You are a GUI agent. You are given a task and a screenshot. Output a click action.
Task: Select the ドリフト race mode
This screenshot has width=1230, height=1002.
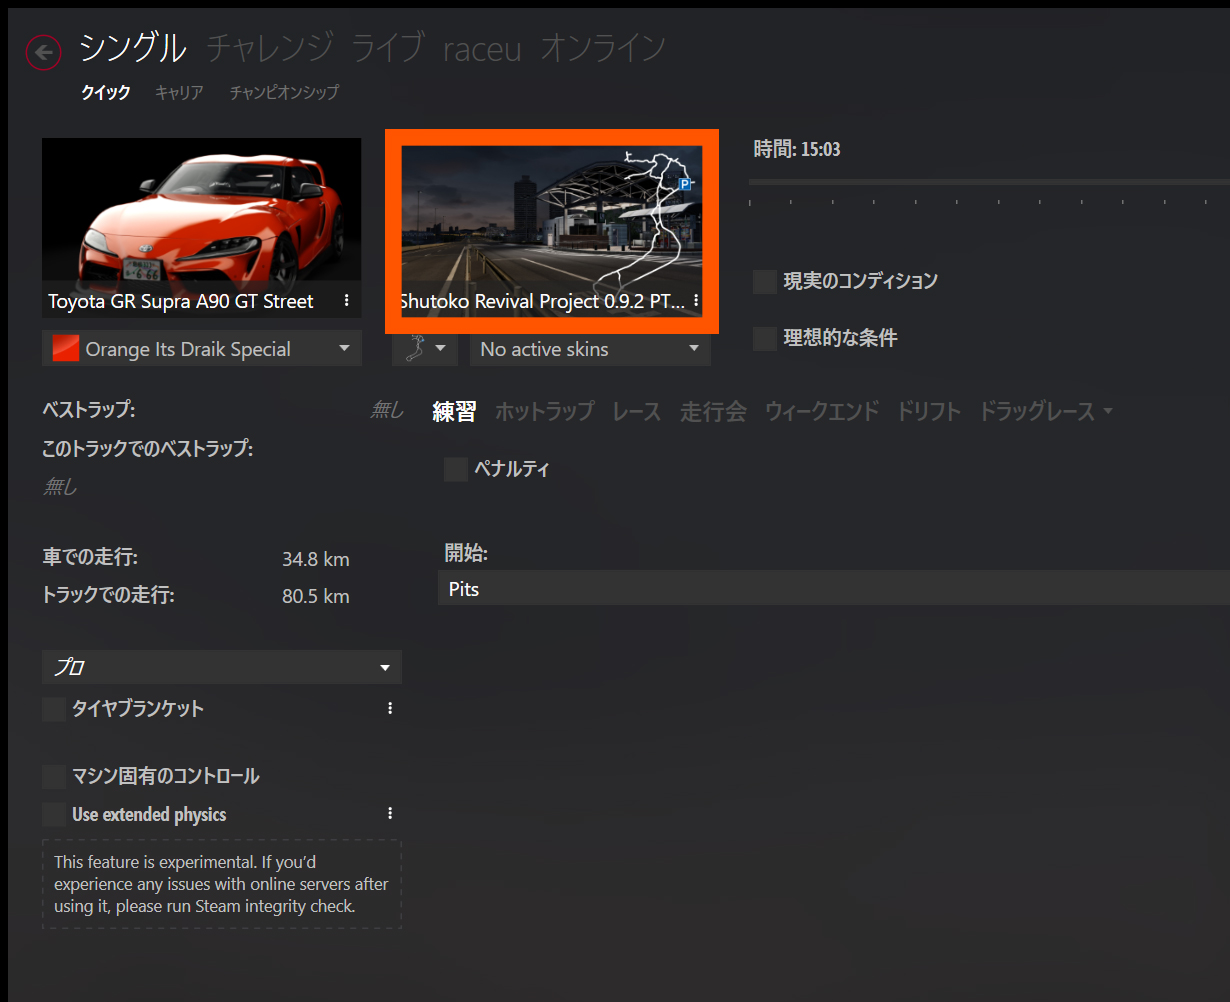[x=928, y=411]
